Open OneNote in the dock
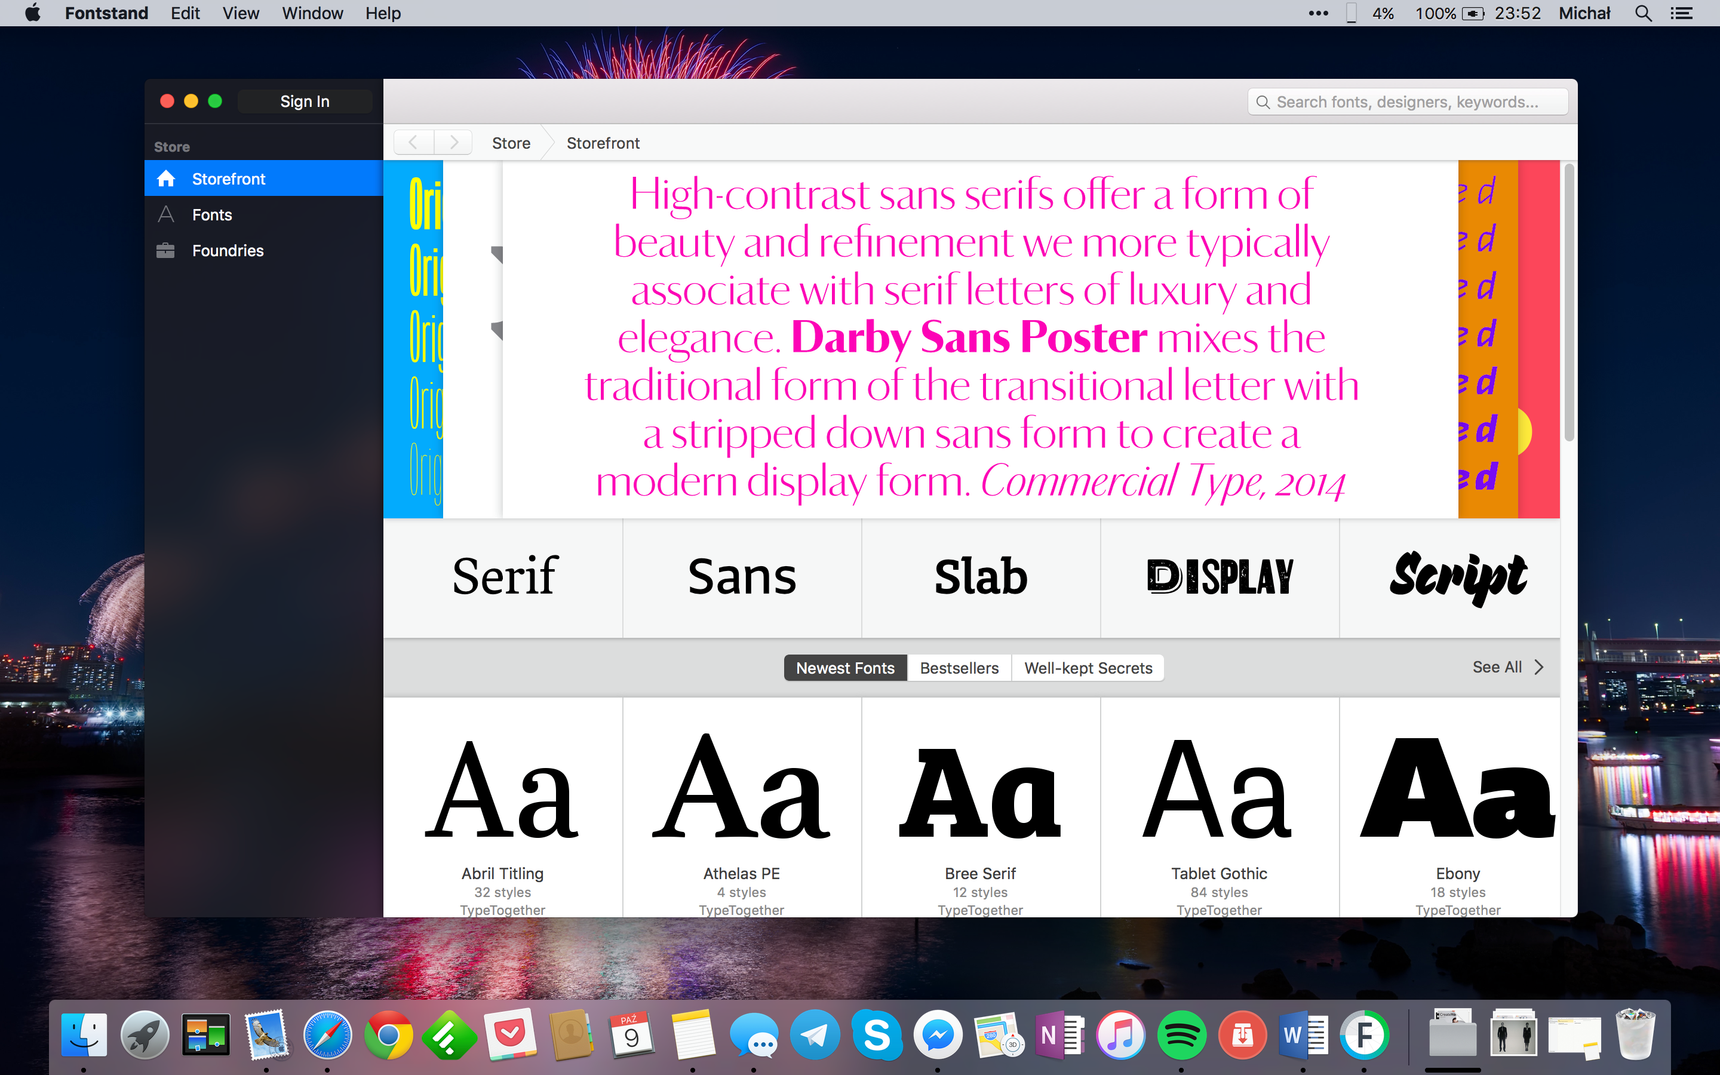The height and width of the screenshot is (1075, 1720). pos(1060,1035)
